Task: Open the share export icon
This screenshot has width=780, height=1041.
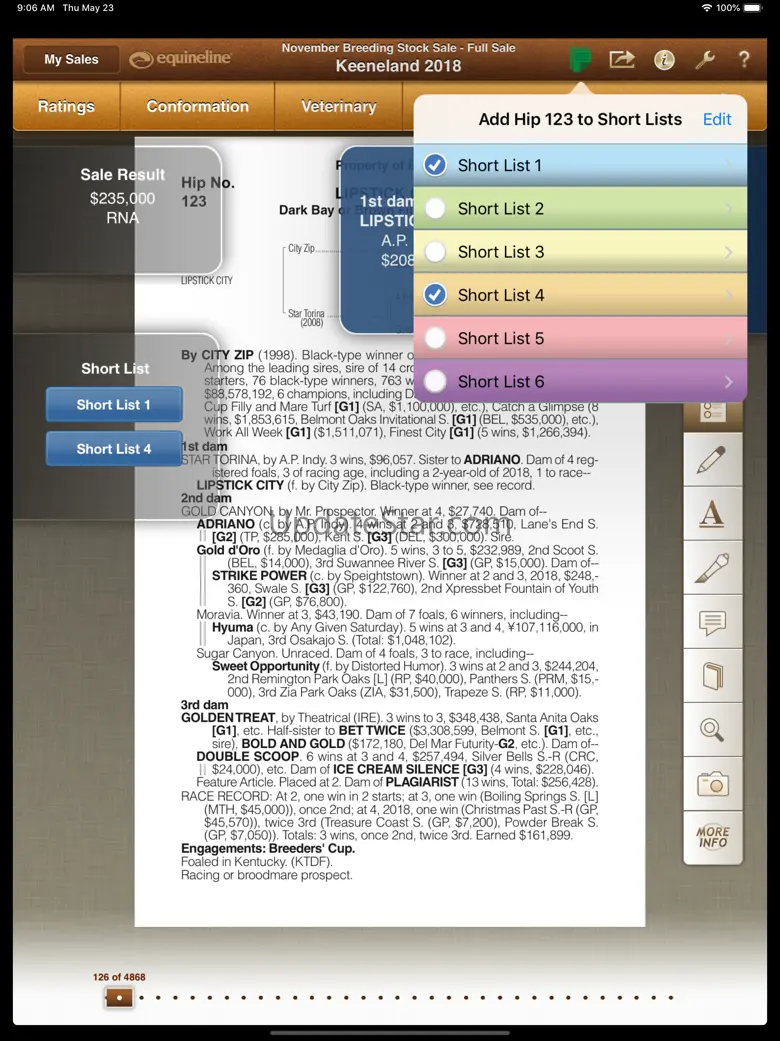Action: point(622,59)
